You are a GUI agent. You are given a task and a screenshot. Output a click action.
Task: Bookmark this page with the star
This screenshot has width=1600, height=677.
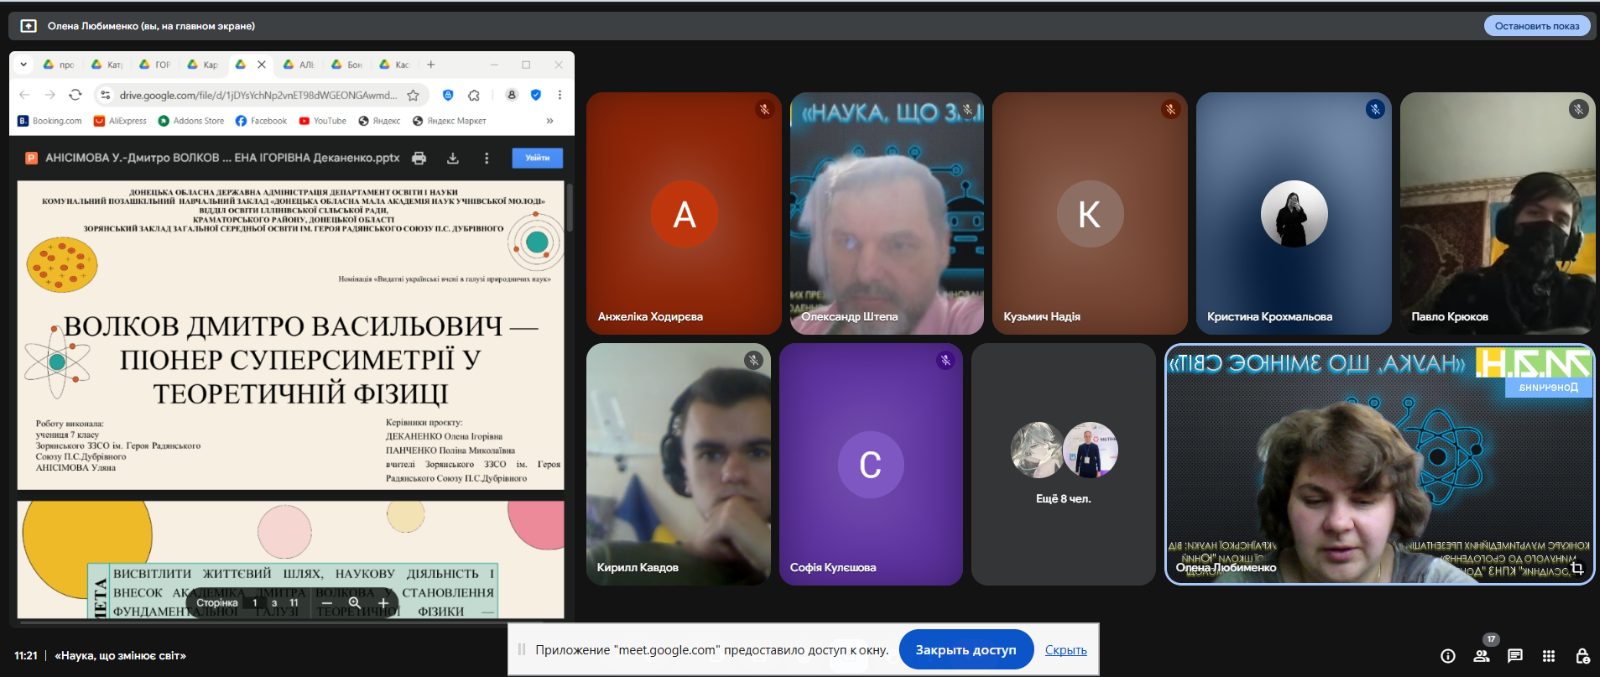click(x=413, y=95)
